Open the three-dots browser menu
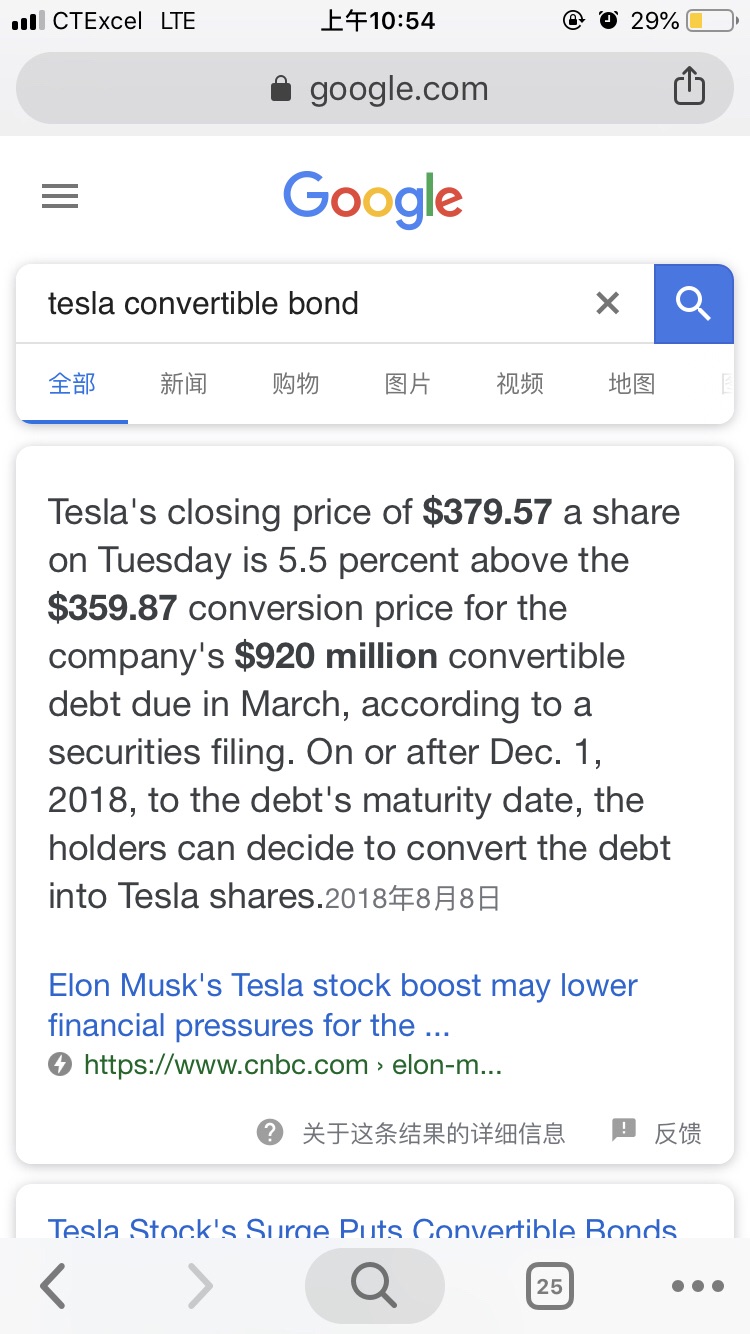Viewport: 750px width, 1334px height. coord(698,1286)
